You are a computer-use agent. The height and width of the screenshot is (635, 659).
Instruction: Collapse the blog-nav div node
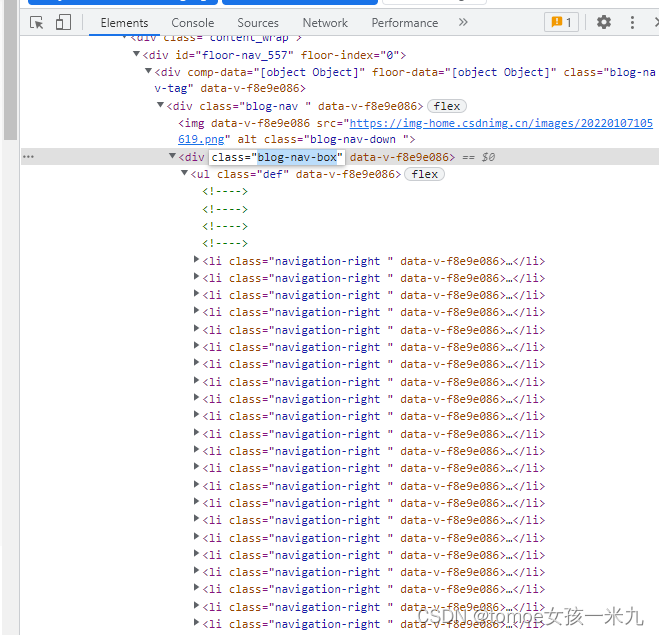click(160, 105)
